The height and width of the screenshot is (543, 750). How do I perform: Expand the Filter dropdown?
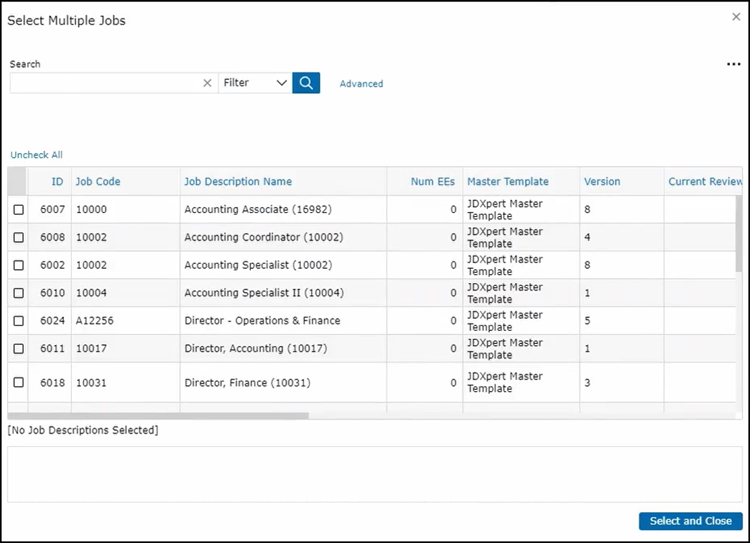point(255,83)
